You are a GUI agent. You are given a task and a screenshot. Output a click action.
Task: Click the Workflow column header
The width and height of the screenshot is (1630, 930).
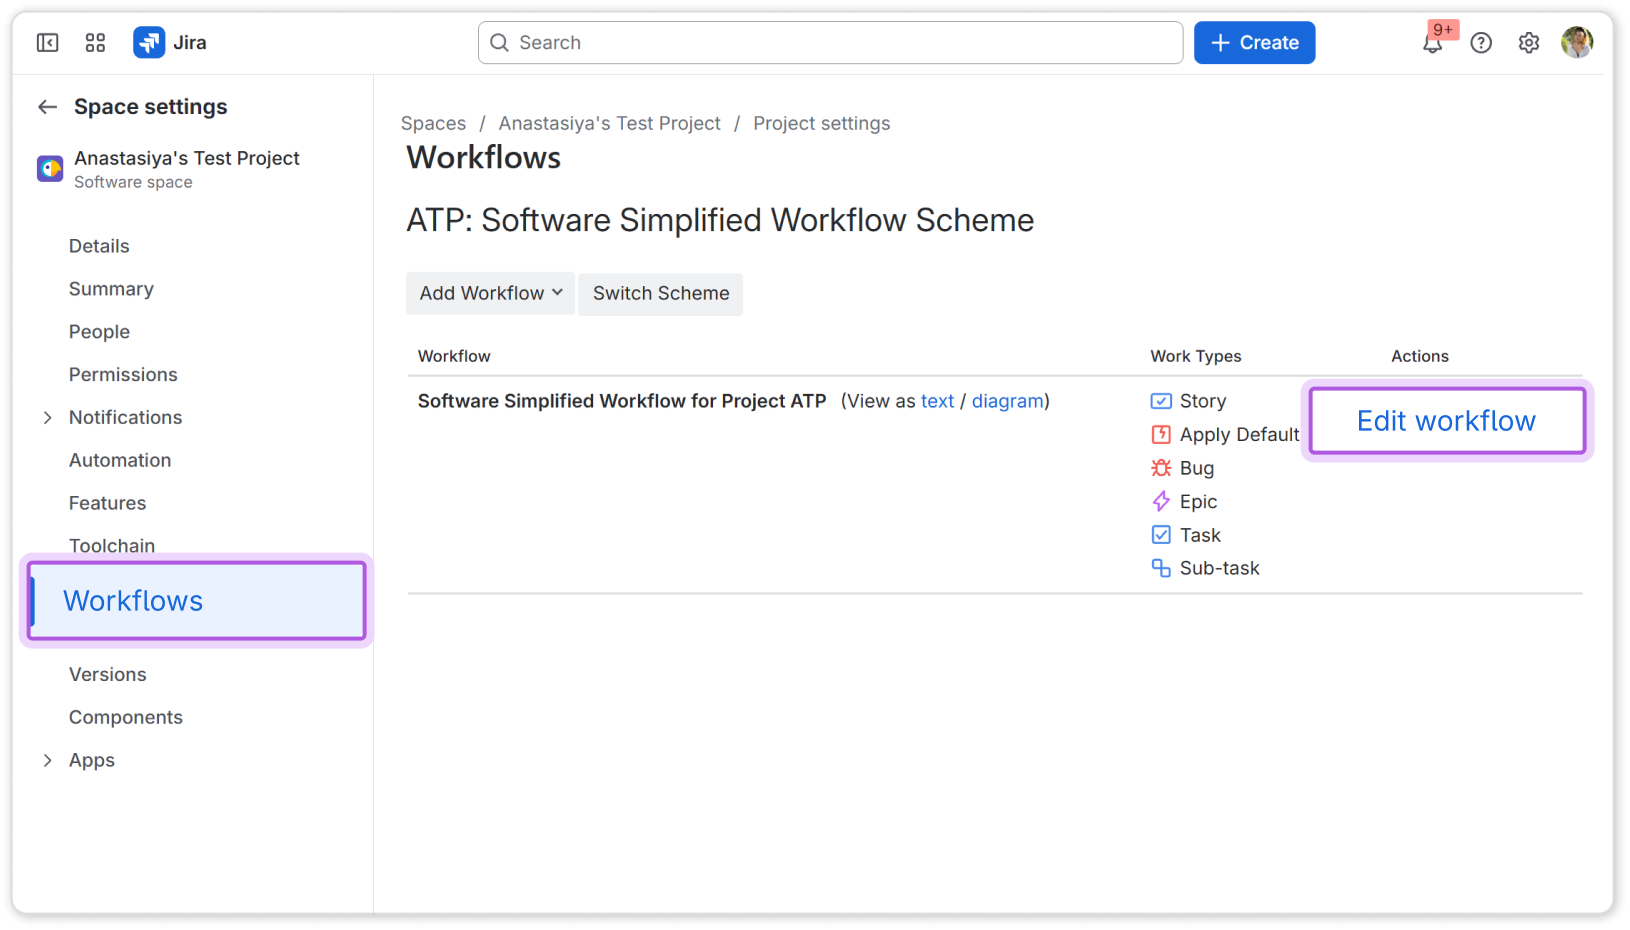tap(454, 356)
